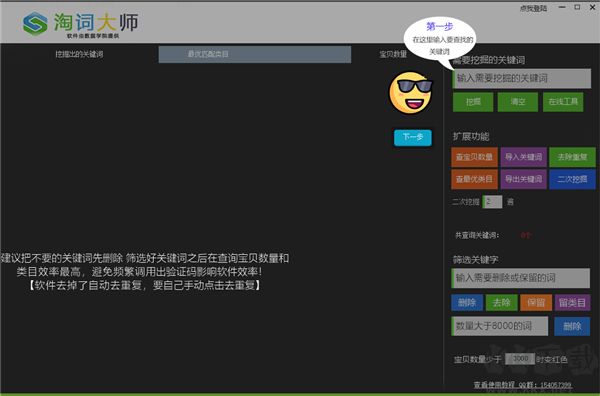Click the 挖掘出的关键词 column header
The height and width of the screenshot is (396, 600).
click(x=79, y=54)
